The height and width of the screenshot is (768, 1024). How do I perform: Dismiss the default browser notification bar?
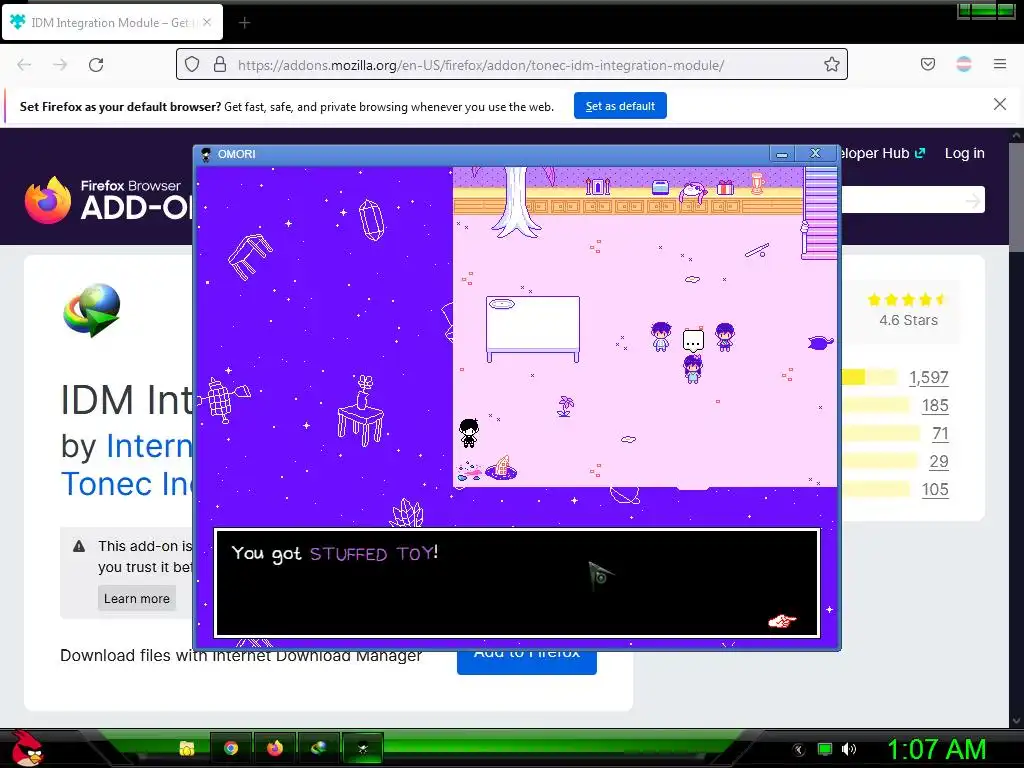999,104
